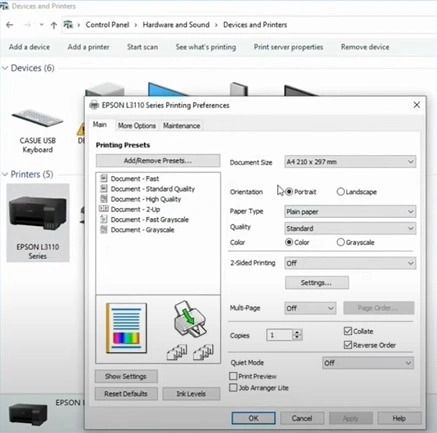Switch to the Main tab
Screen dimensions: 437x433
pyautogui.click(x=100, y=125)
